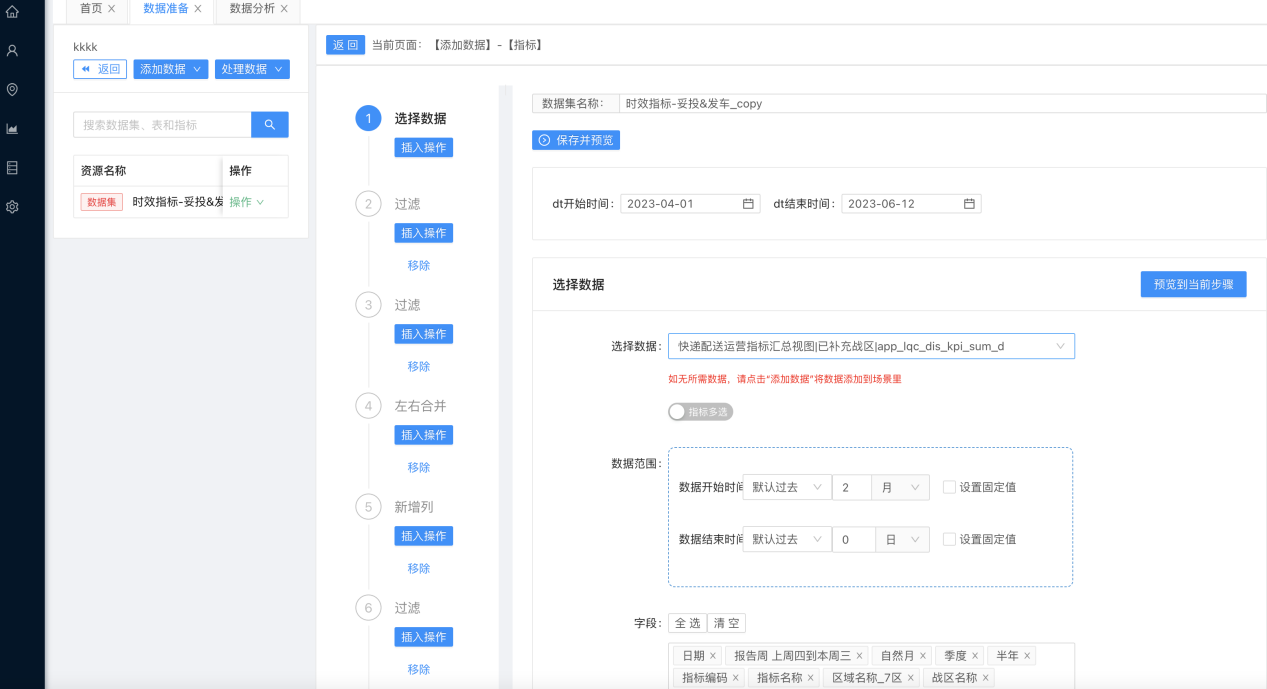Open calendar for dt开始时间 field
The height and width of the screenshot is (689, 1267).
748,204
